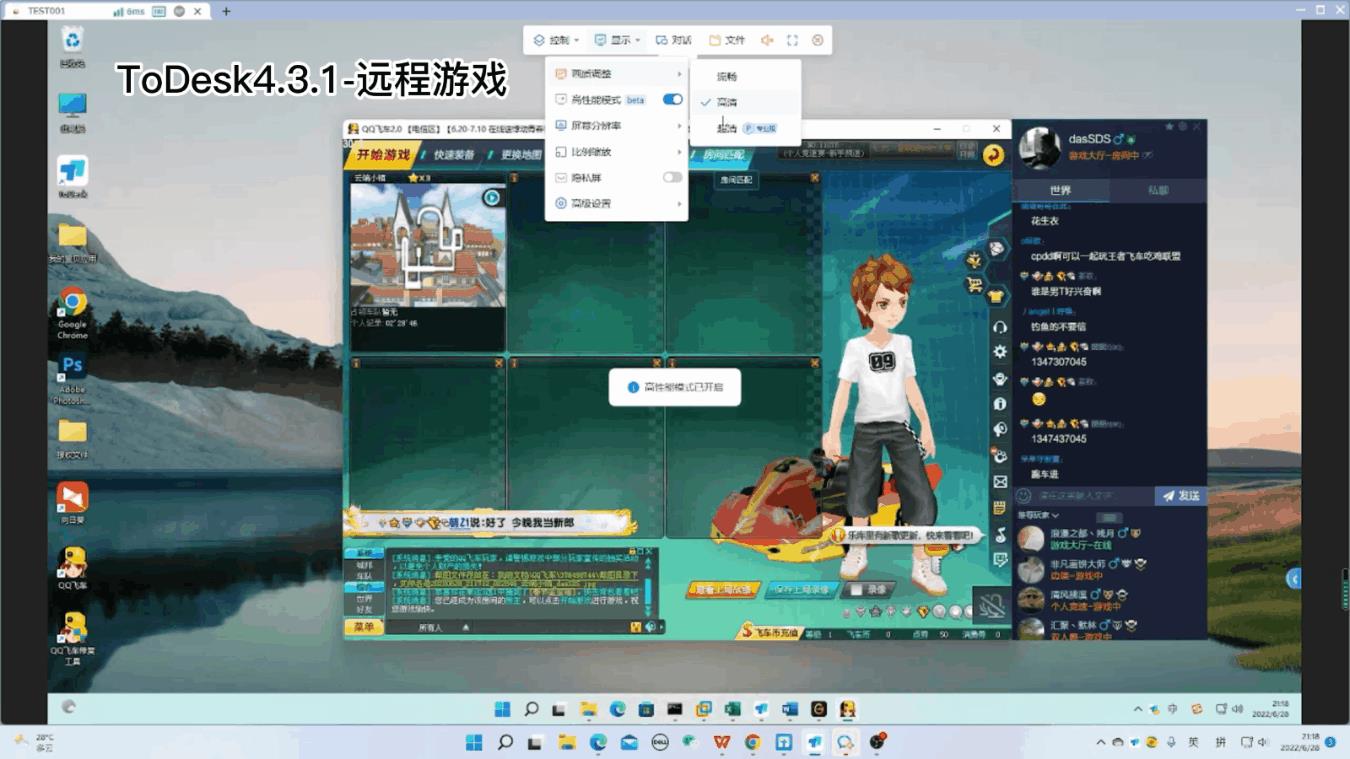Image resolution: width=1350 pixels, height=759 pixels.
Task: Select 超清 professional quality option
Action: [745, 128]
